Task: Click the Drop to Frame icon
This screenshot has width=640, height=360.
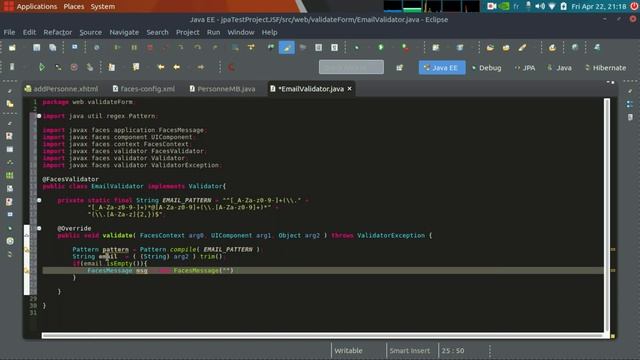Action: tap(235, 48)
